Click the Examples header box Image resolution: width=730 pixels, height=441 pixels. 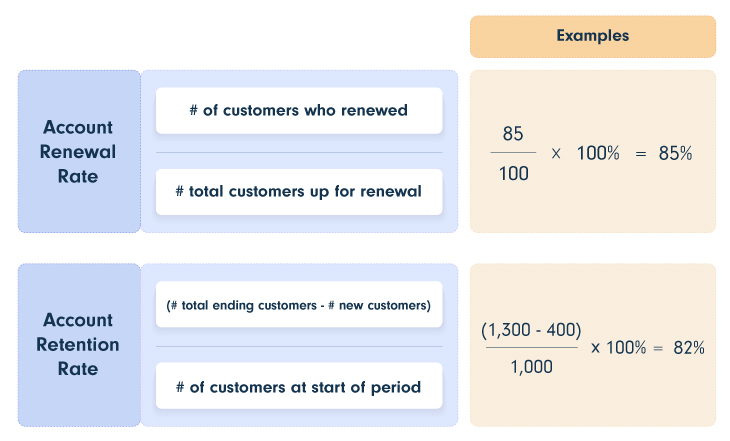pyautogui.click(x=593, y=36)
